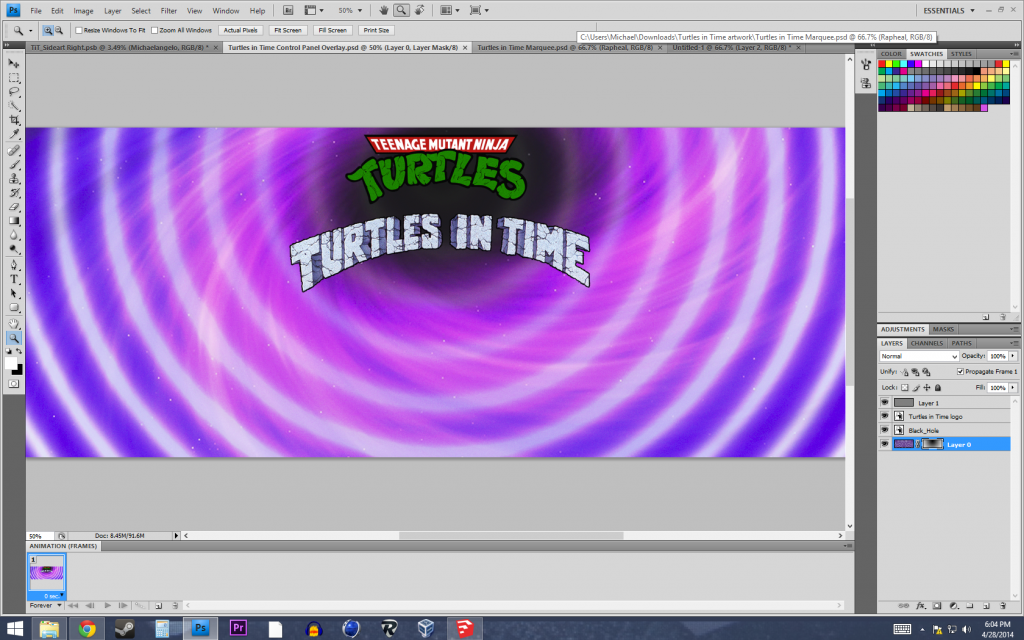
Task: Hide Layer 0 using its eye icon
Action: click(885, 444)
